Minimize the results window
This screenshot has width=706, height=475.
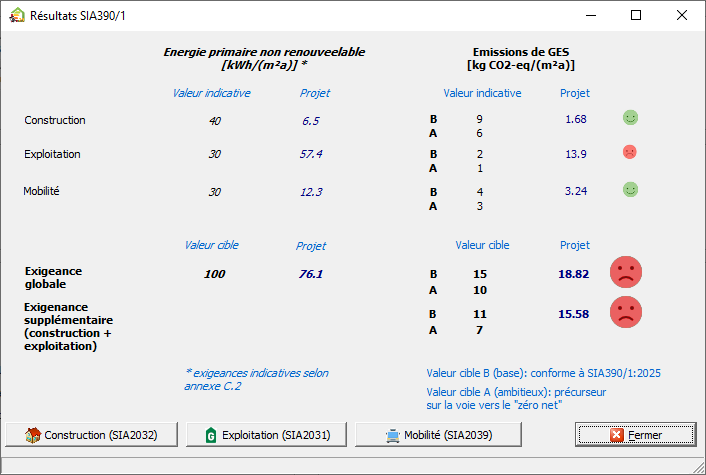pos(590,15)
